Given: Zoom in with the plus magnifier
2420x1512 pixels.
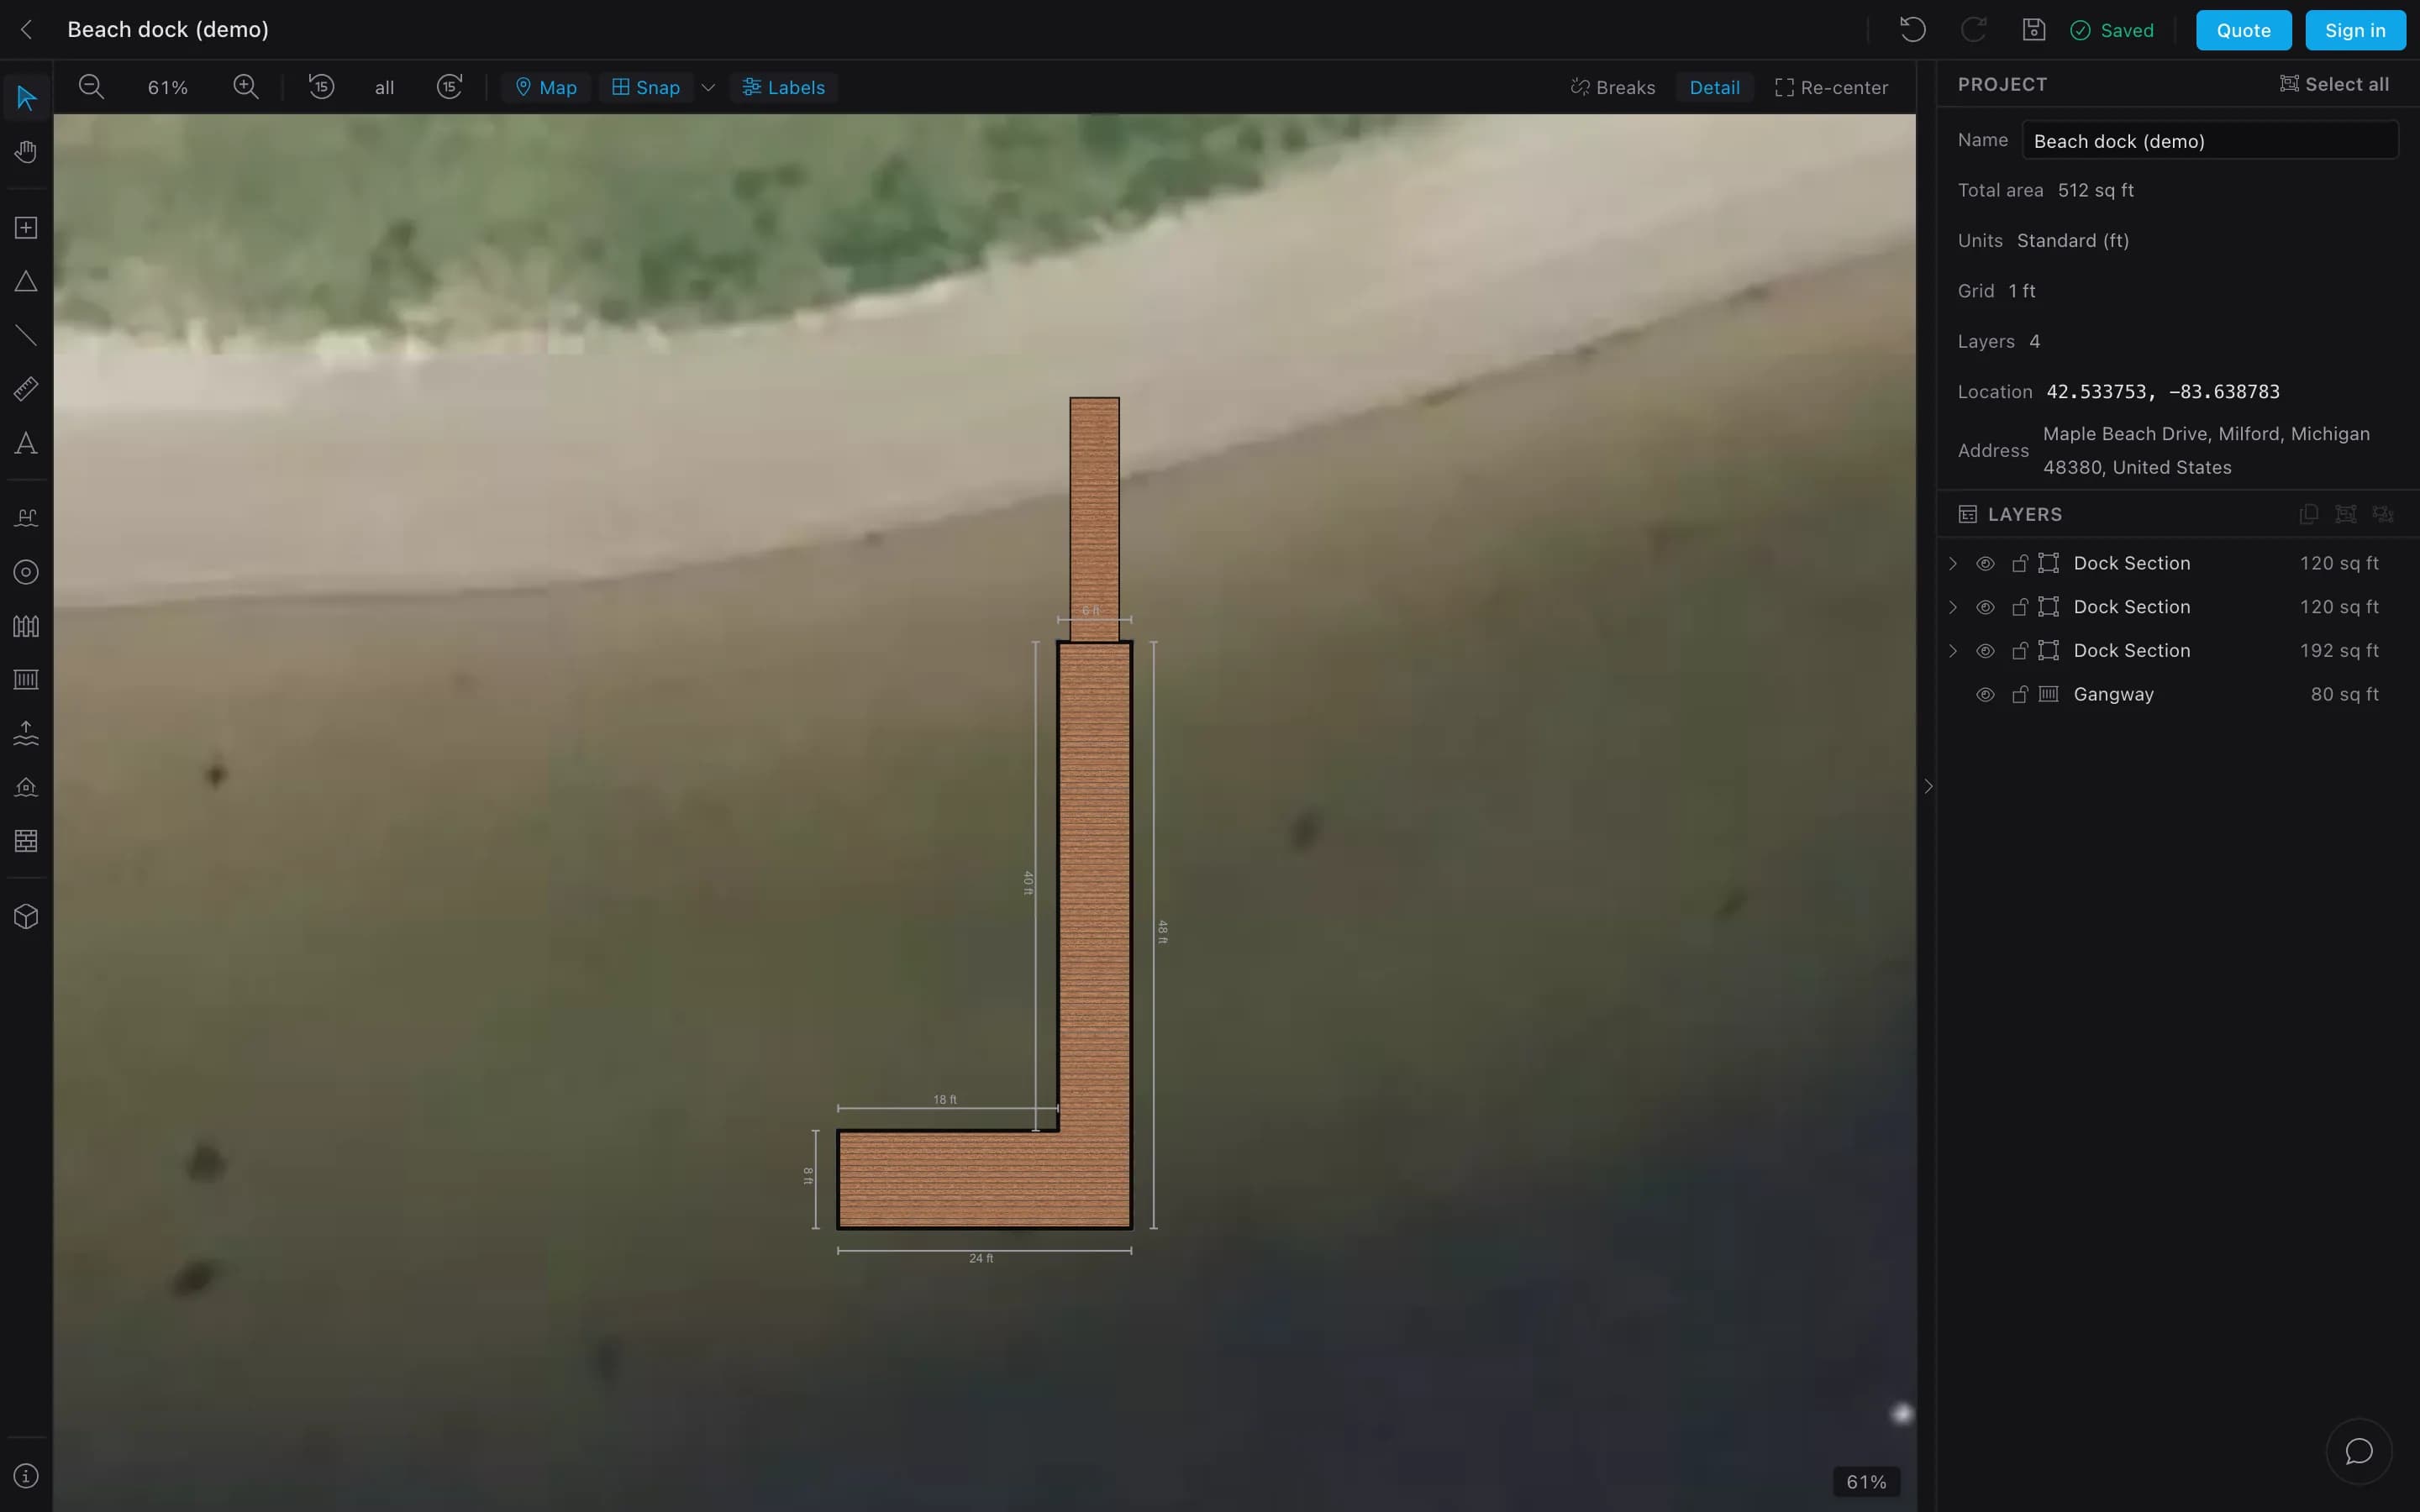Looking at the screenshot, I should 246,87.
